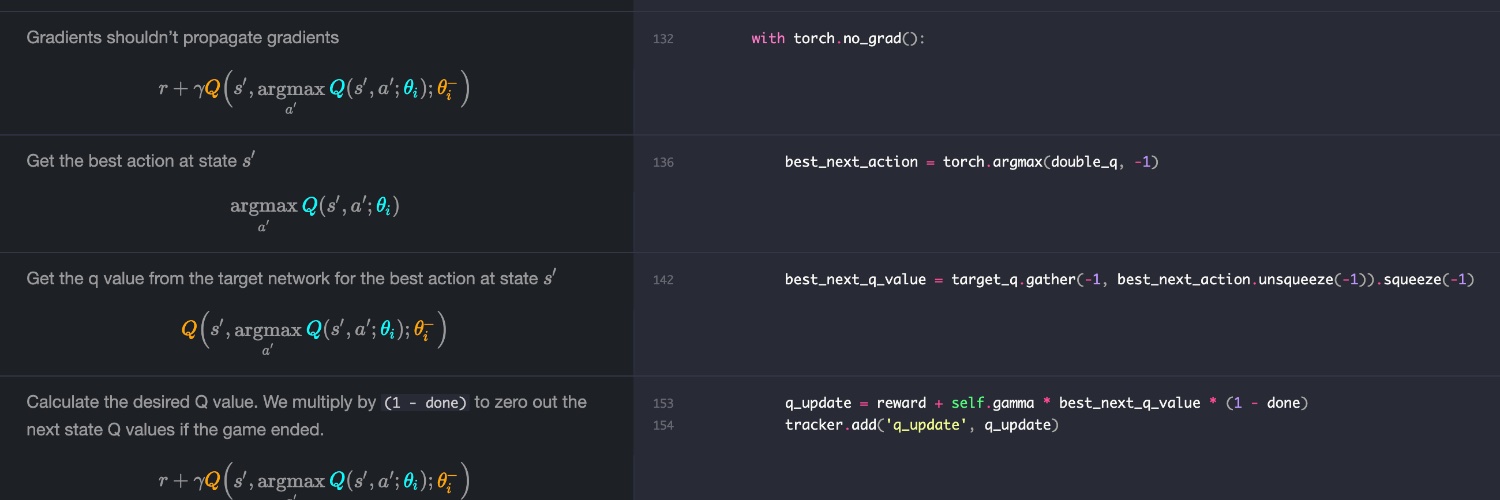Click line number 136
This screenshot has width=1500, height=500.
(662, 162)
